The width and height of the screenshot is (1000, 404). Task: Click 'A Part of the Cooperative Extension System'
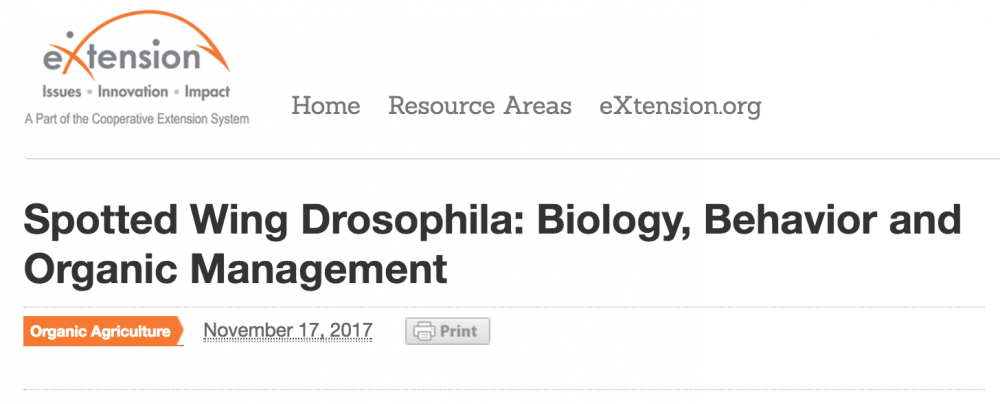(136, 119)
